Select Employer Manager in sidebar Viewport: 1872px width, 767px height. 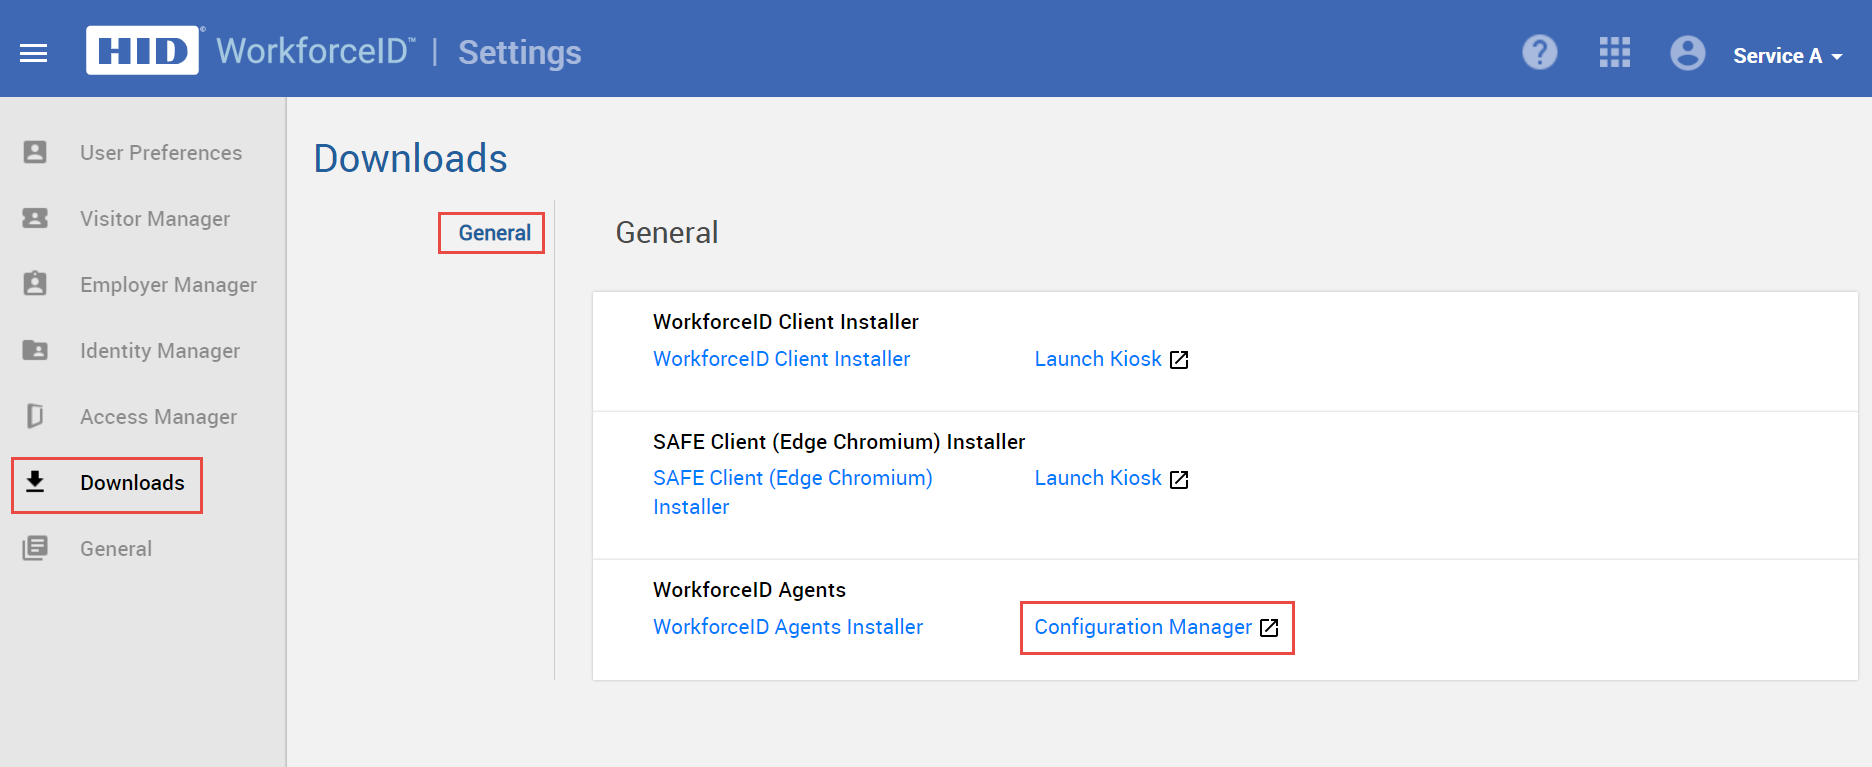click(x=168, y=285)
